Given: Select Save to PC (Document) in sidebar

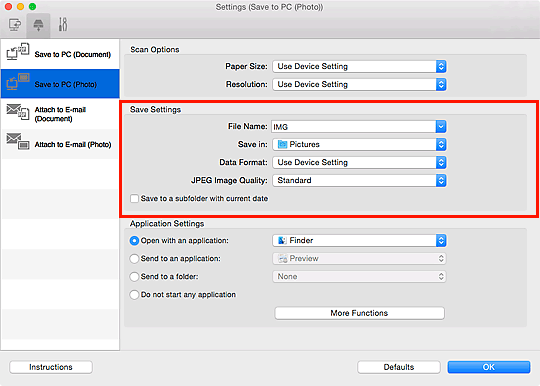Looking at the screenshot, I should tap(60, 54).
